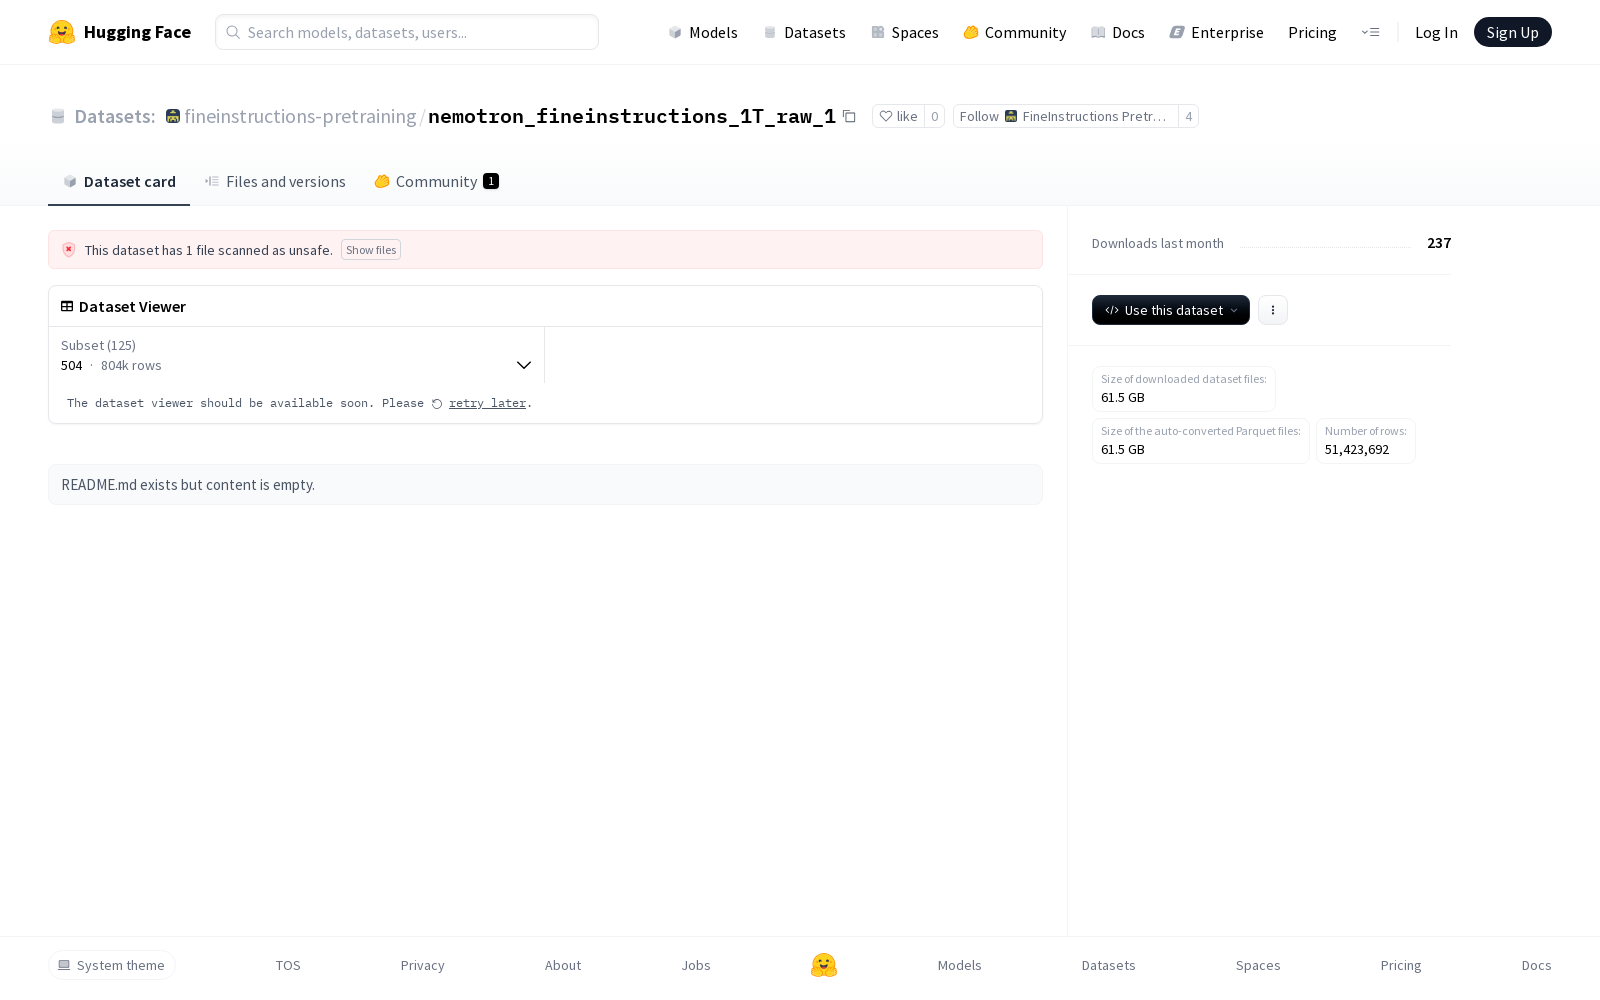Open Models in top navigation

(x=703, y=32)
